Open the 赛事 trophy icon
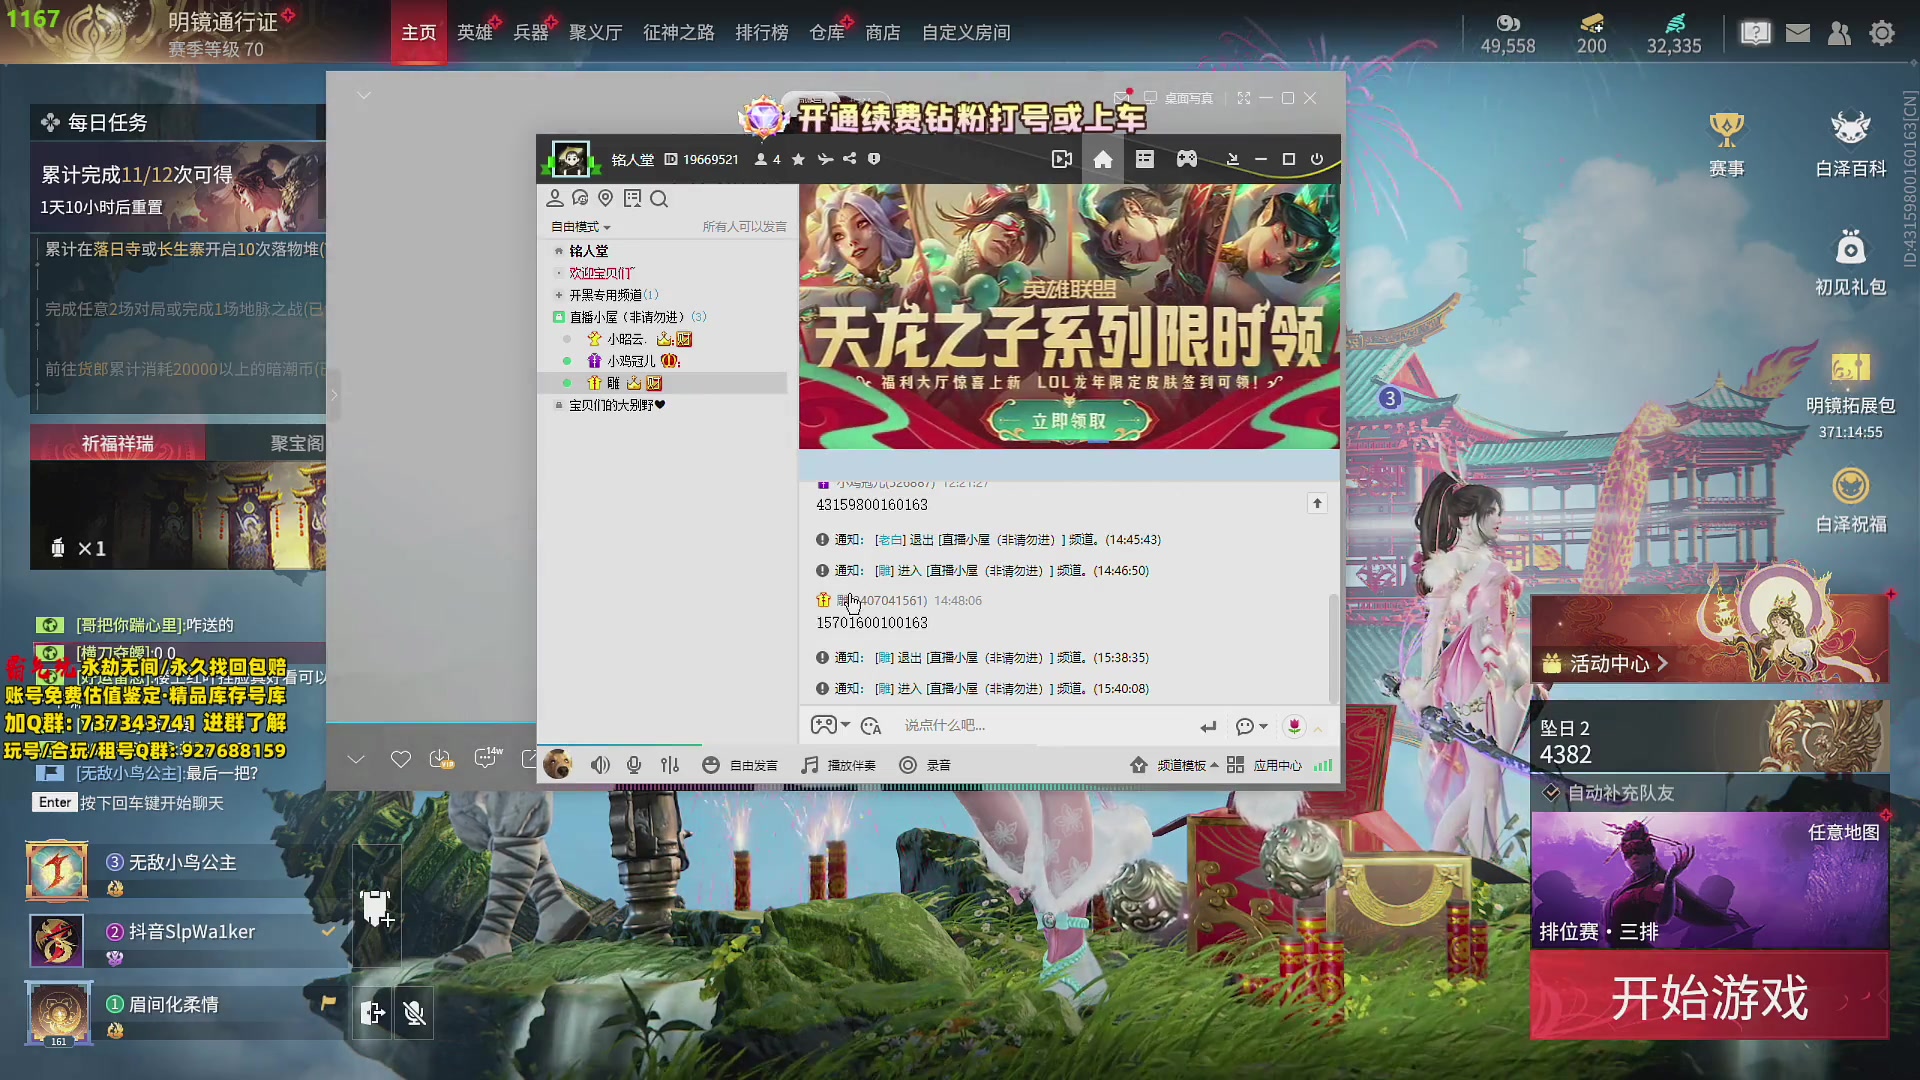This screenshot has width=1920, height=1080. coord(1726,144)
